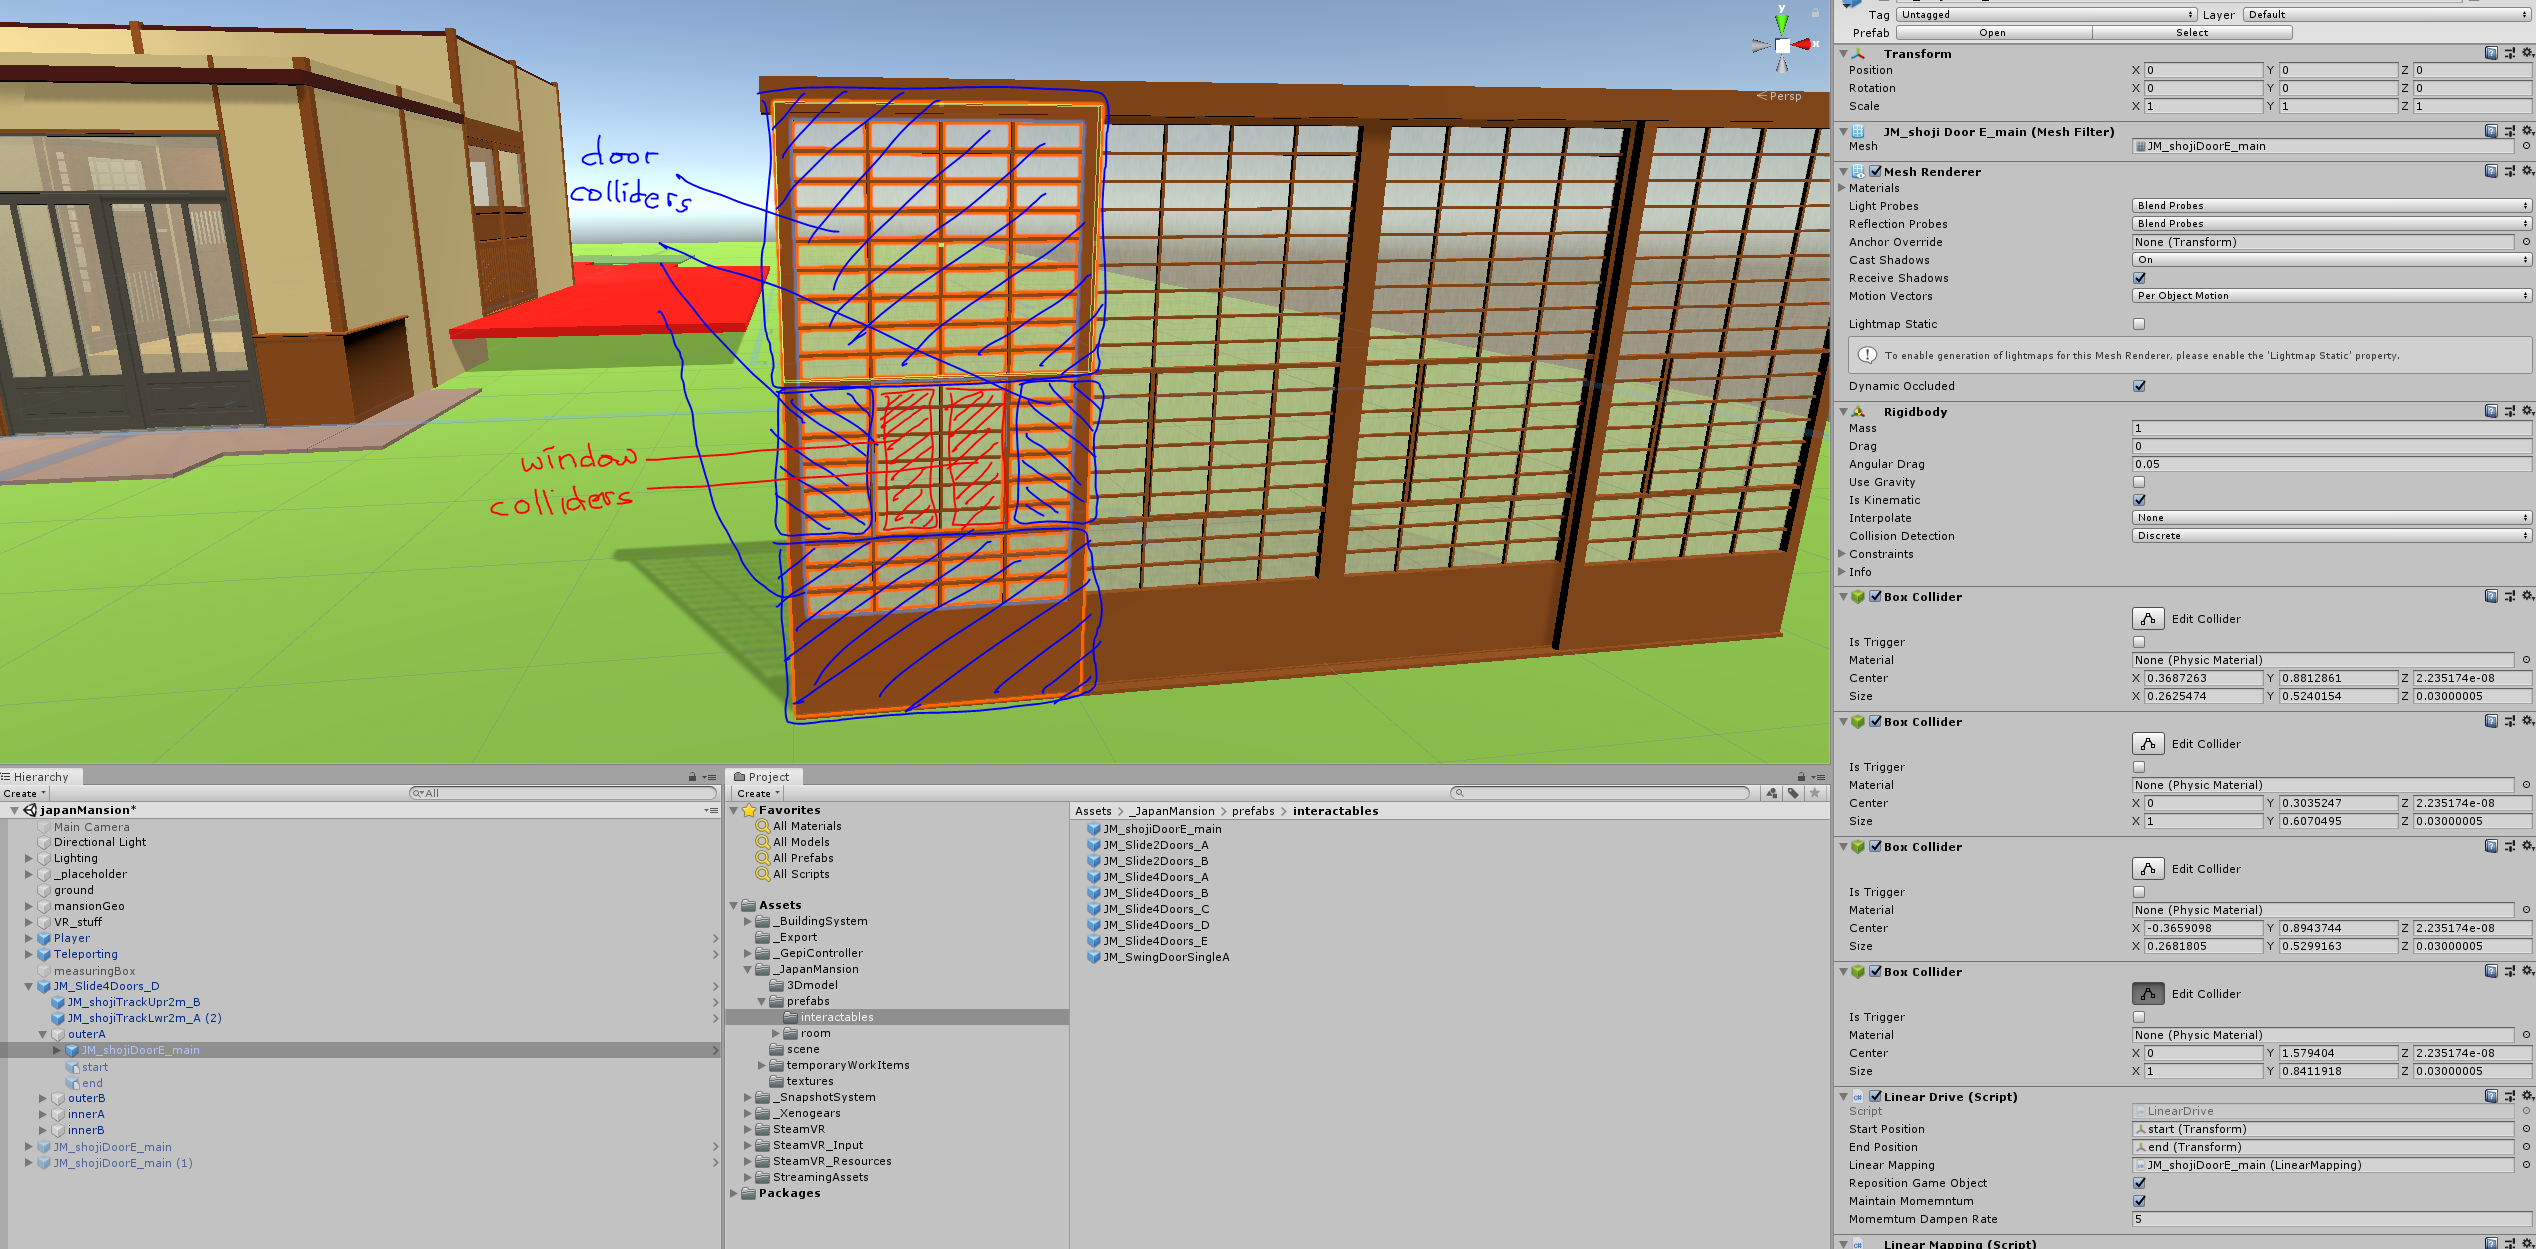Enable Use Gravity checkbox
This screenshot has height=1249, width=2536.
click(2139, 482)
